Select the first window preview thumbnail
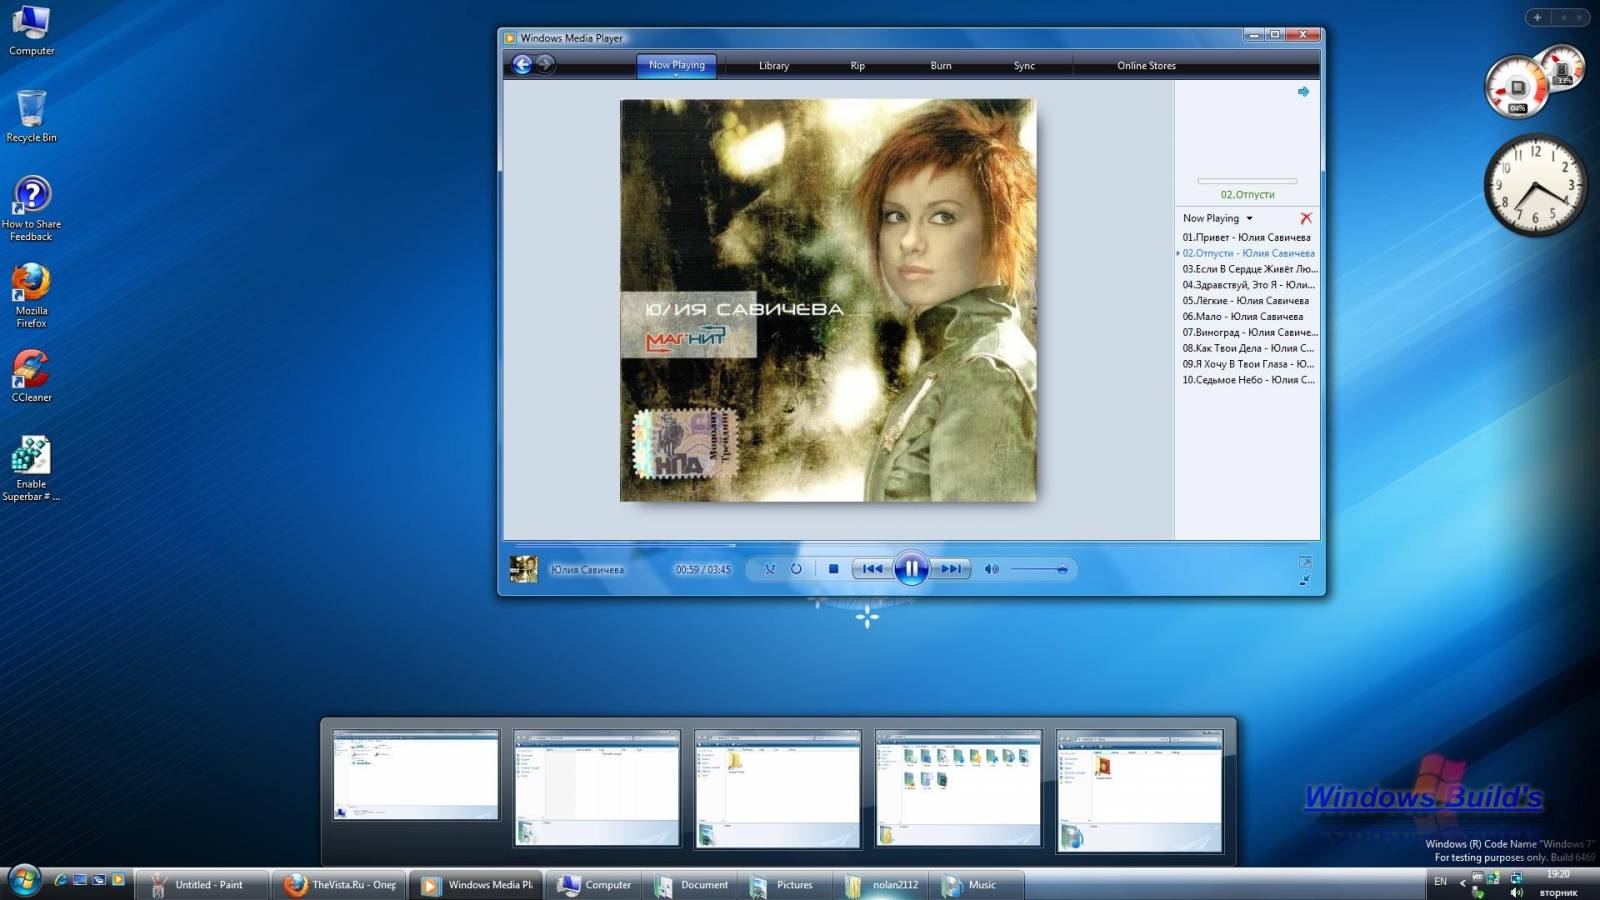This screenshot has width=1600, height=900. tap(416, 775)
